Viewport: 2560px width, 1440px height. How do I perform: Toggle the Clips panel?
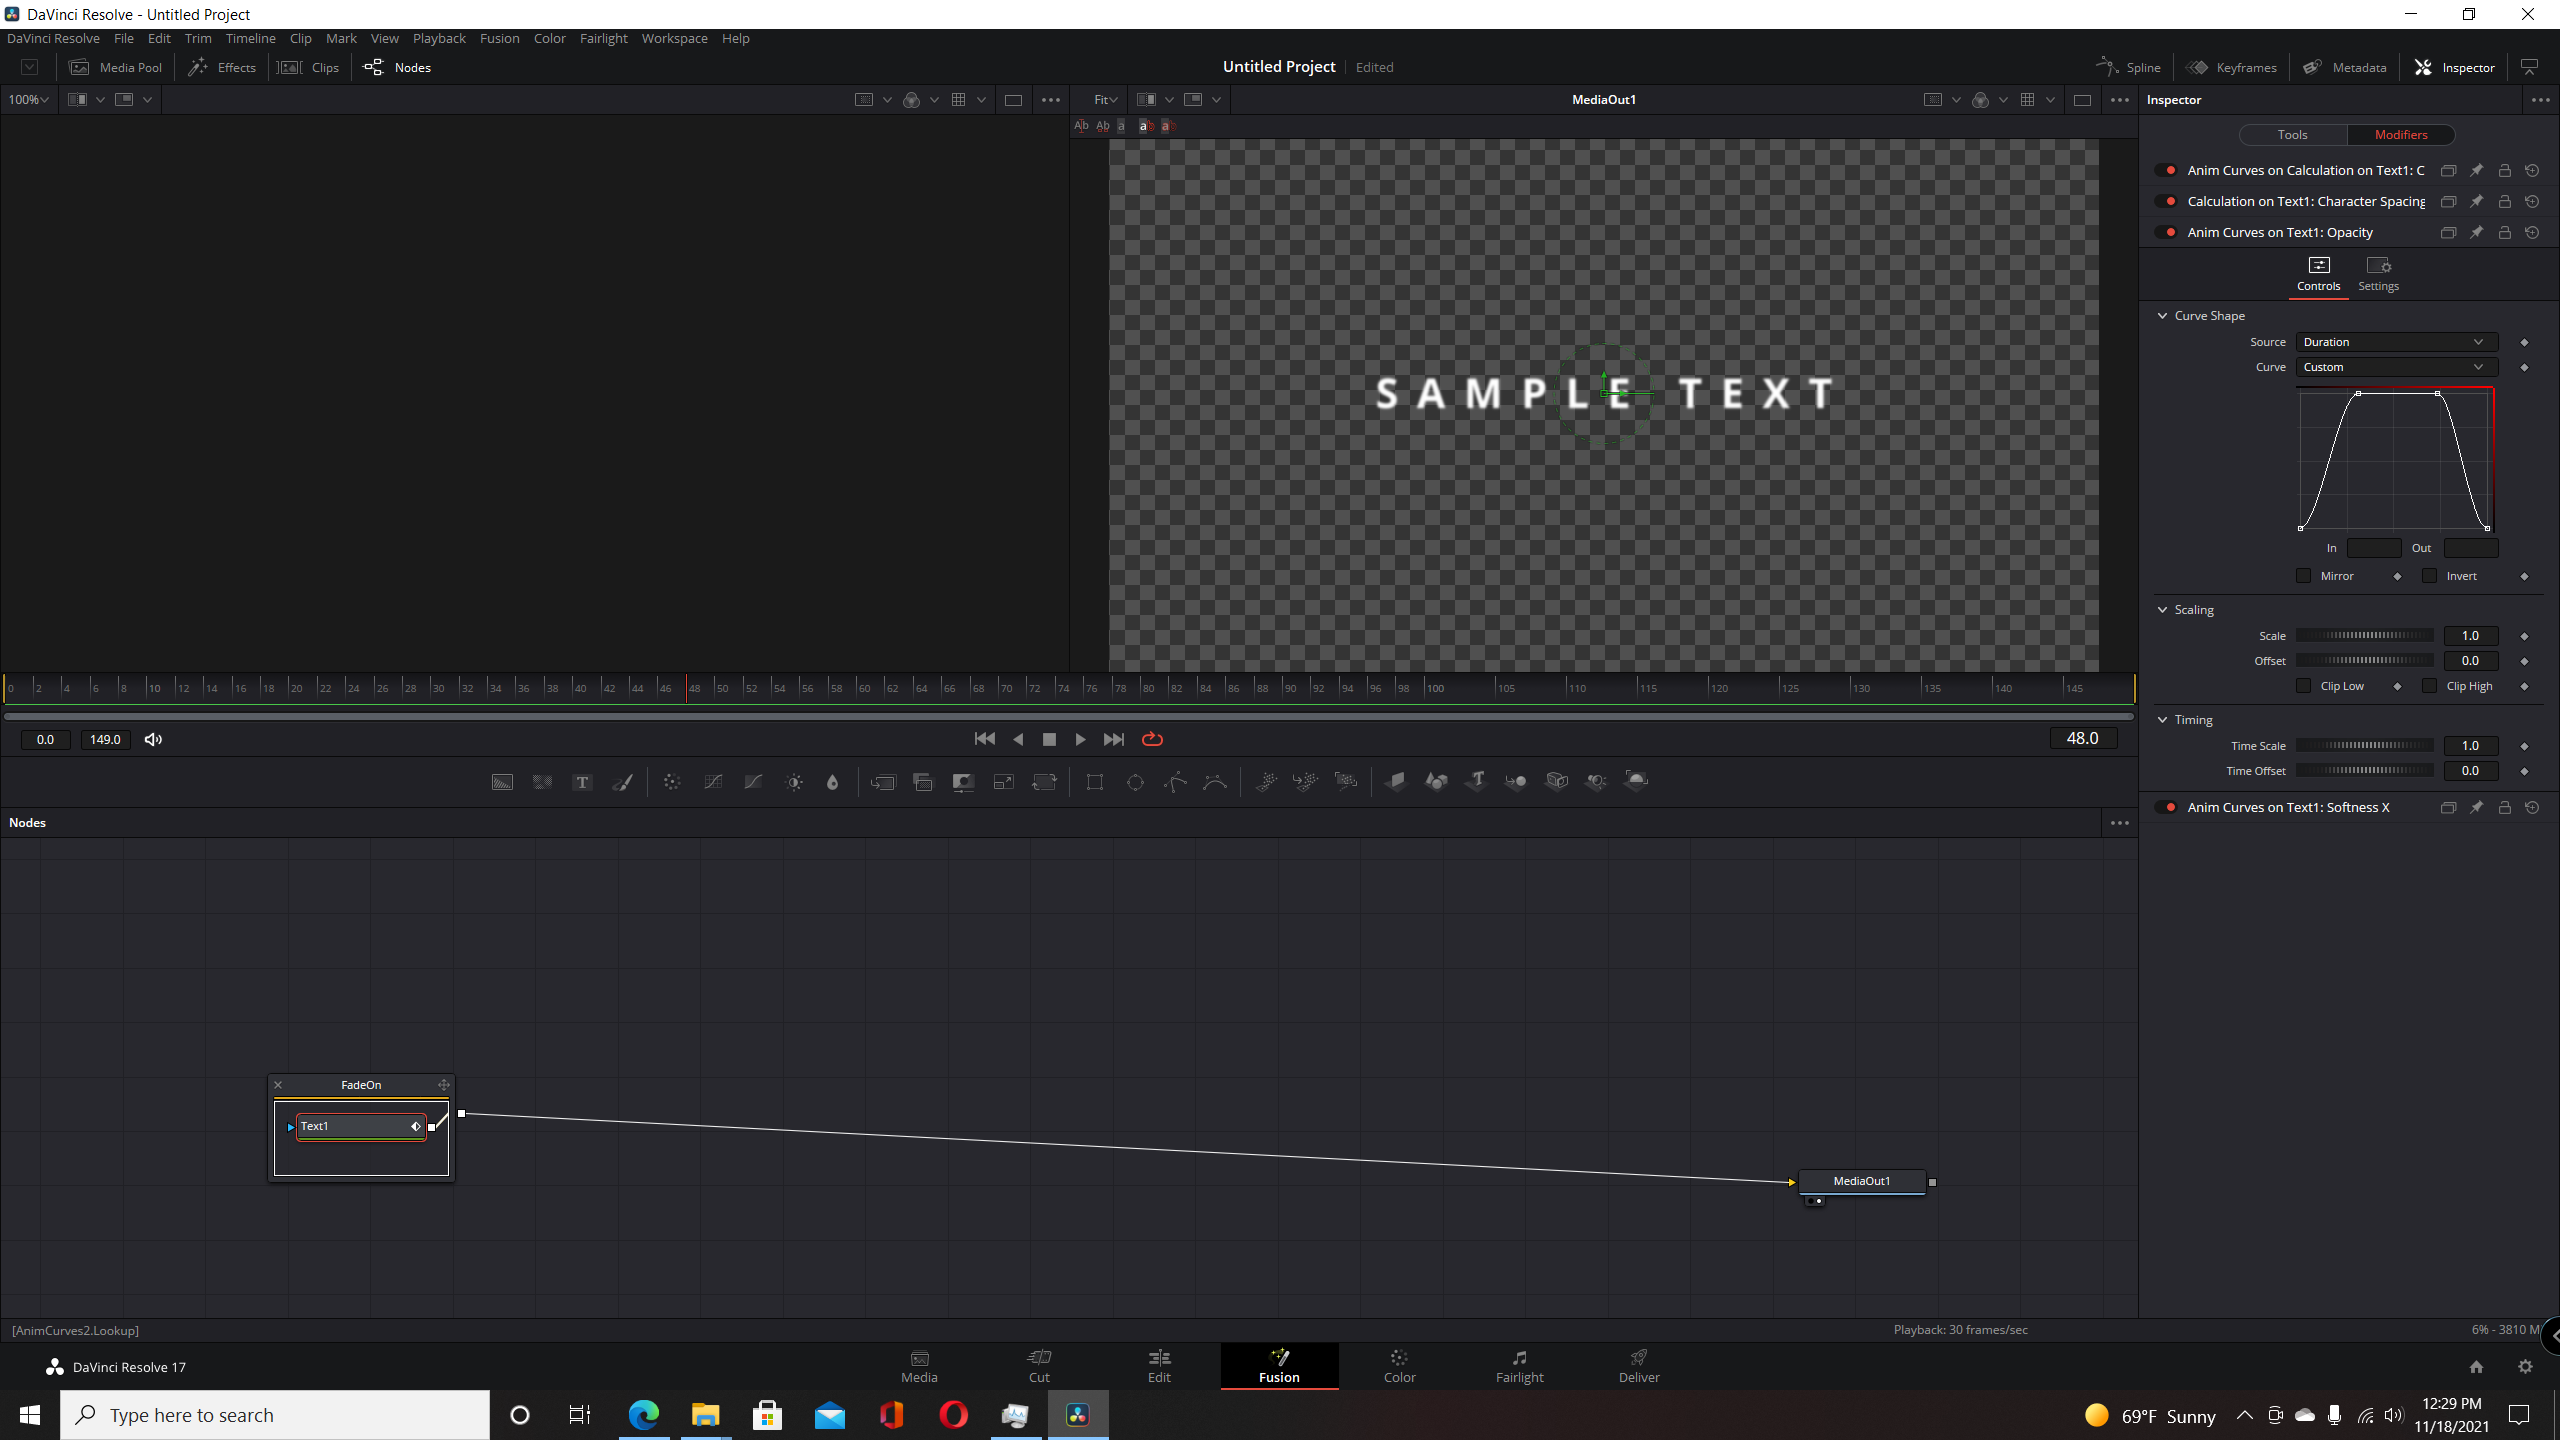(x=309, y=67)
